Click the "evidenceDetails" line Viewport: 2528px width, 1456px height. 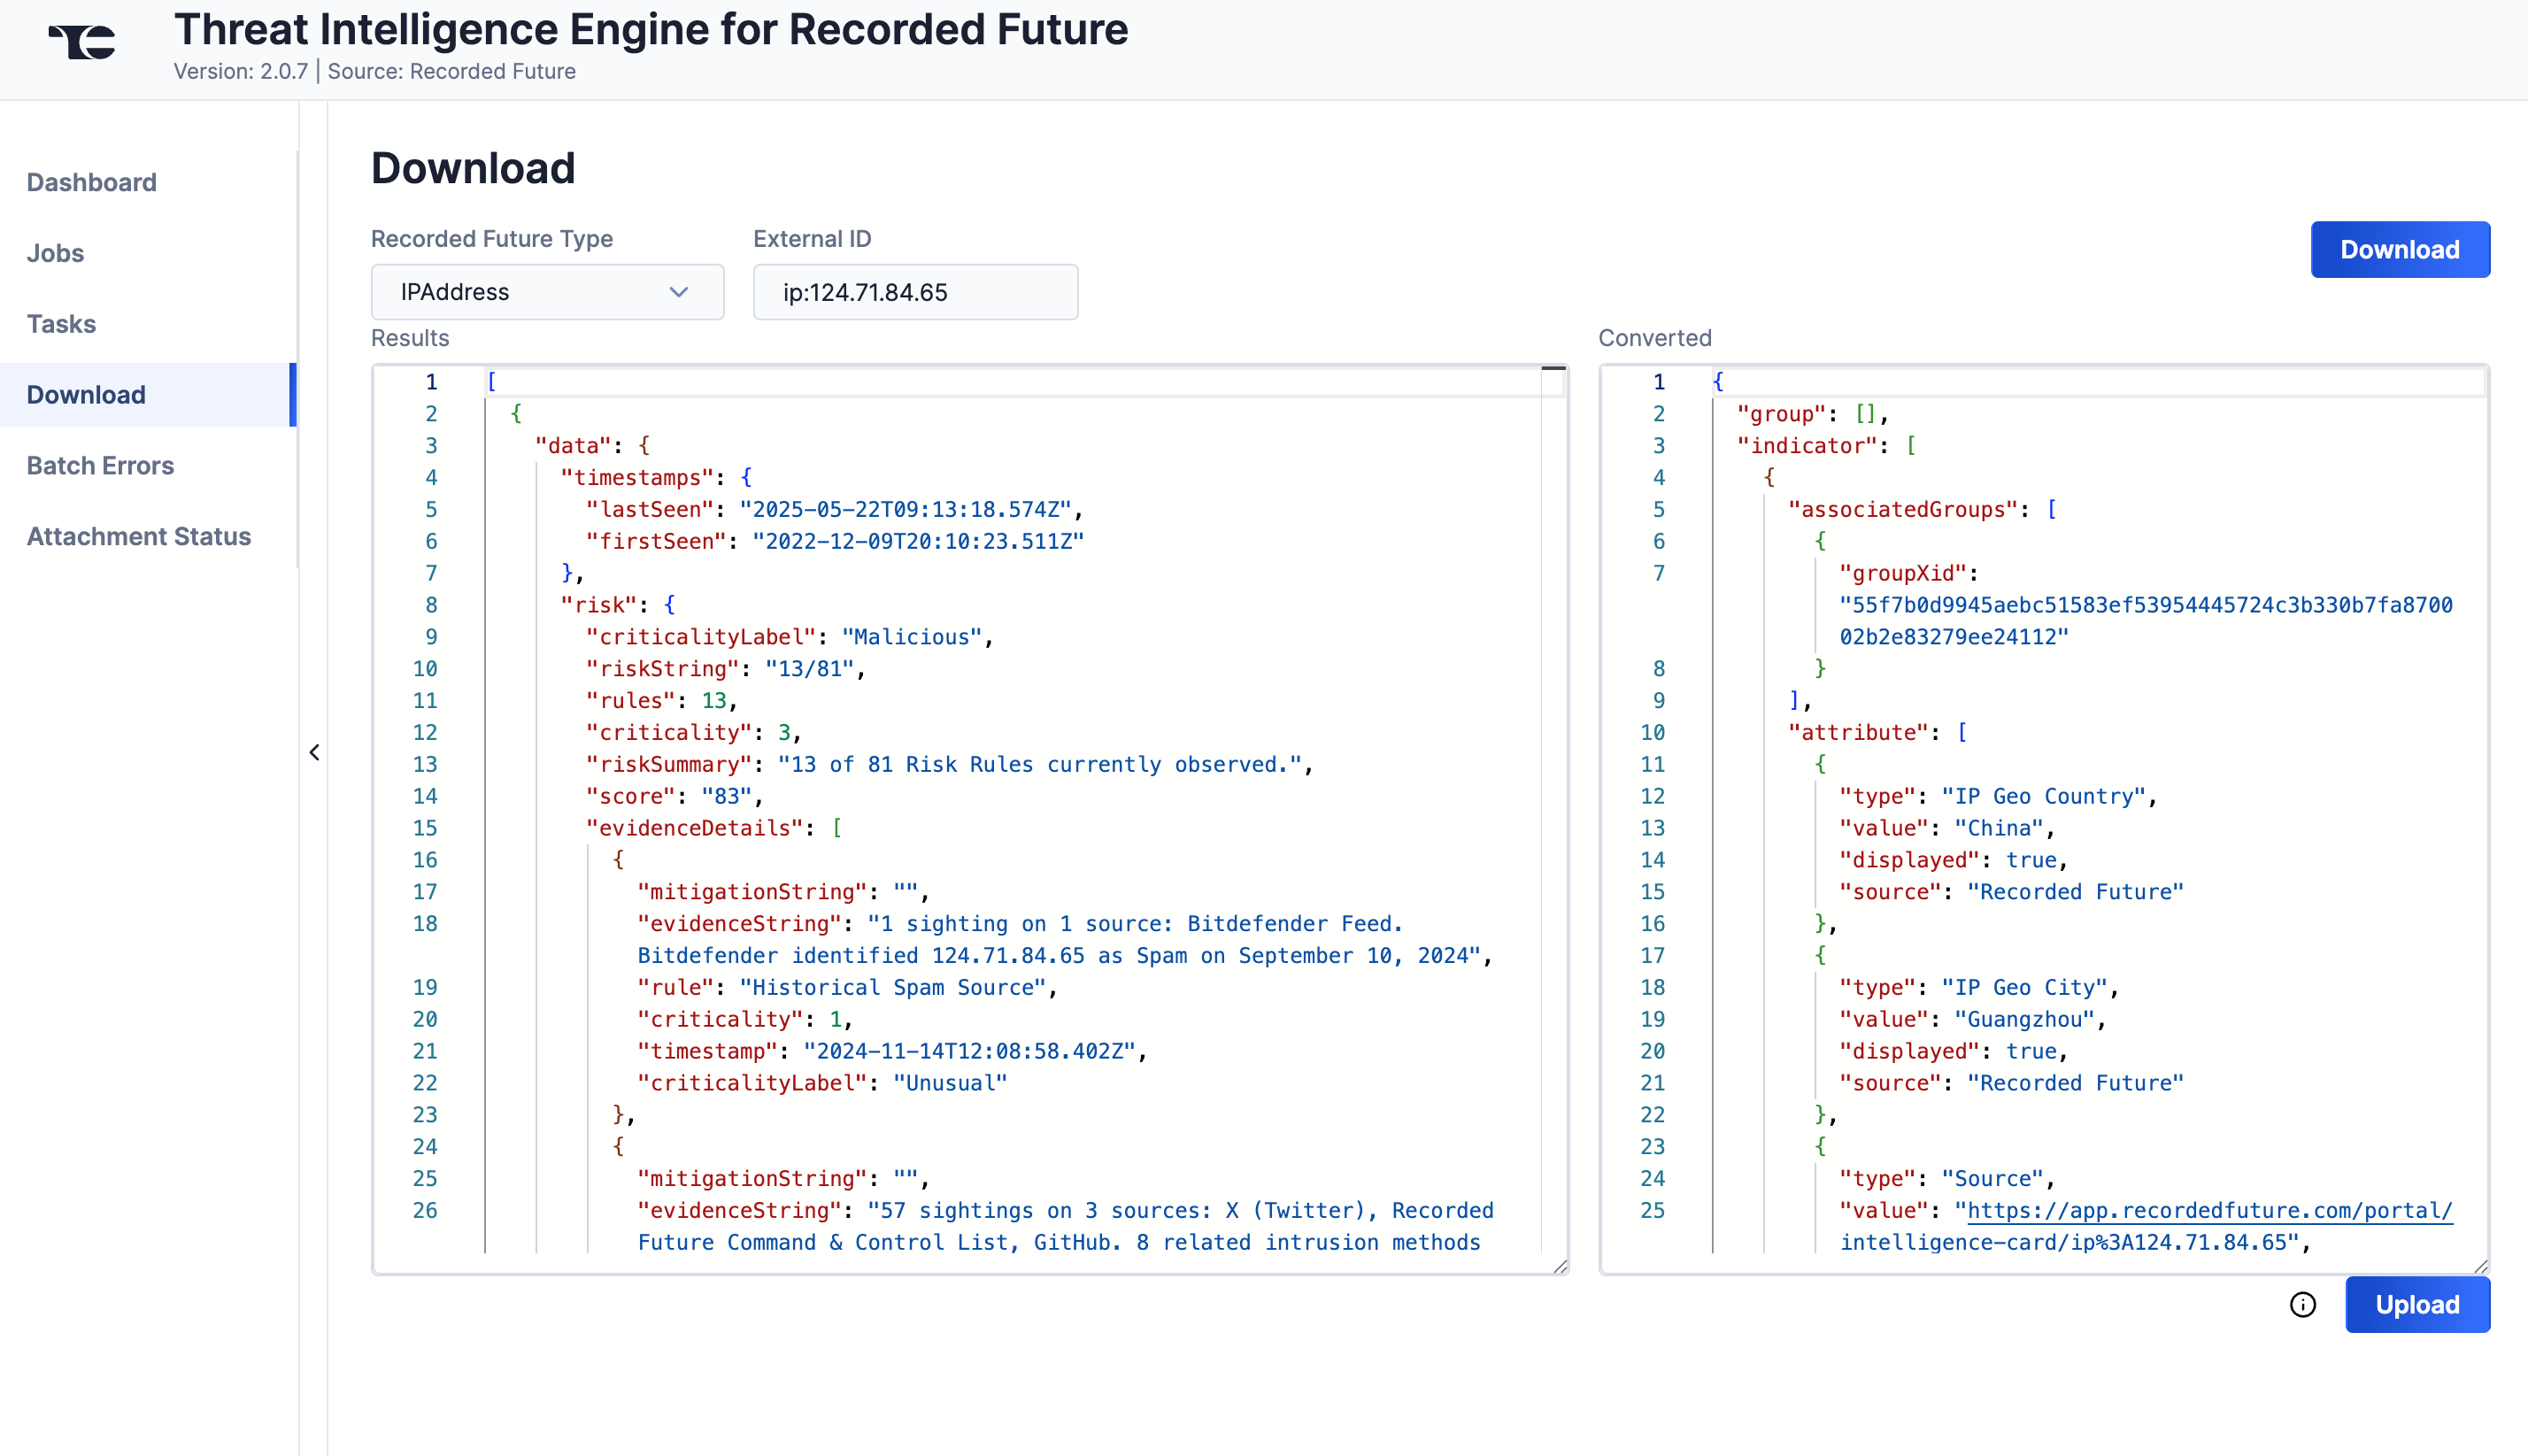tap(713, 828)
